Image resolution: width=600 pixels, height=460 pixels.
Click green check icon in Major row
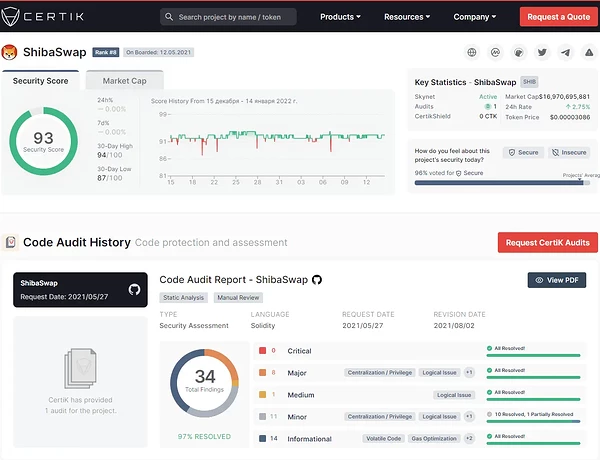pos(489,370)
